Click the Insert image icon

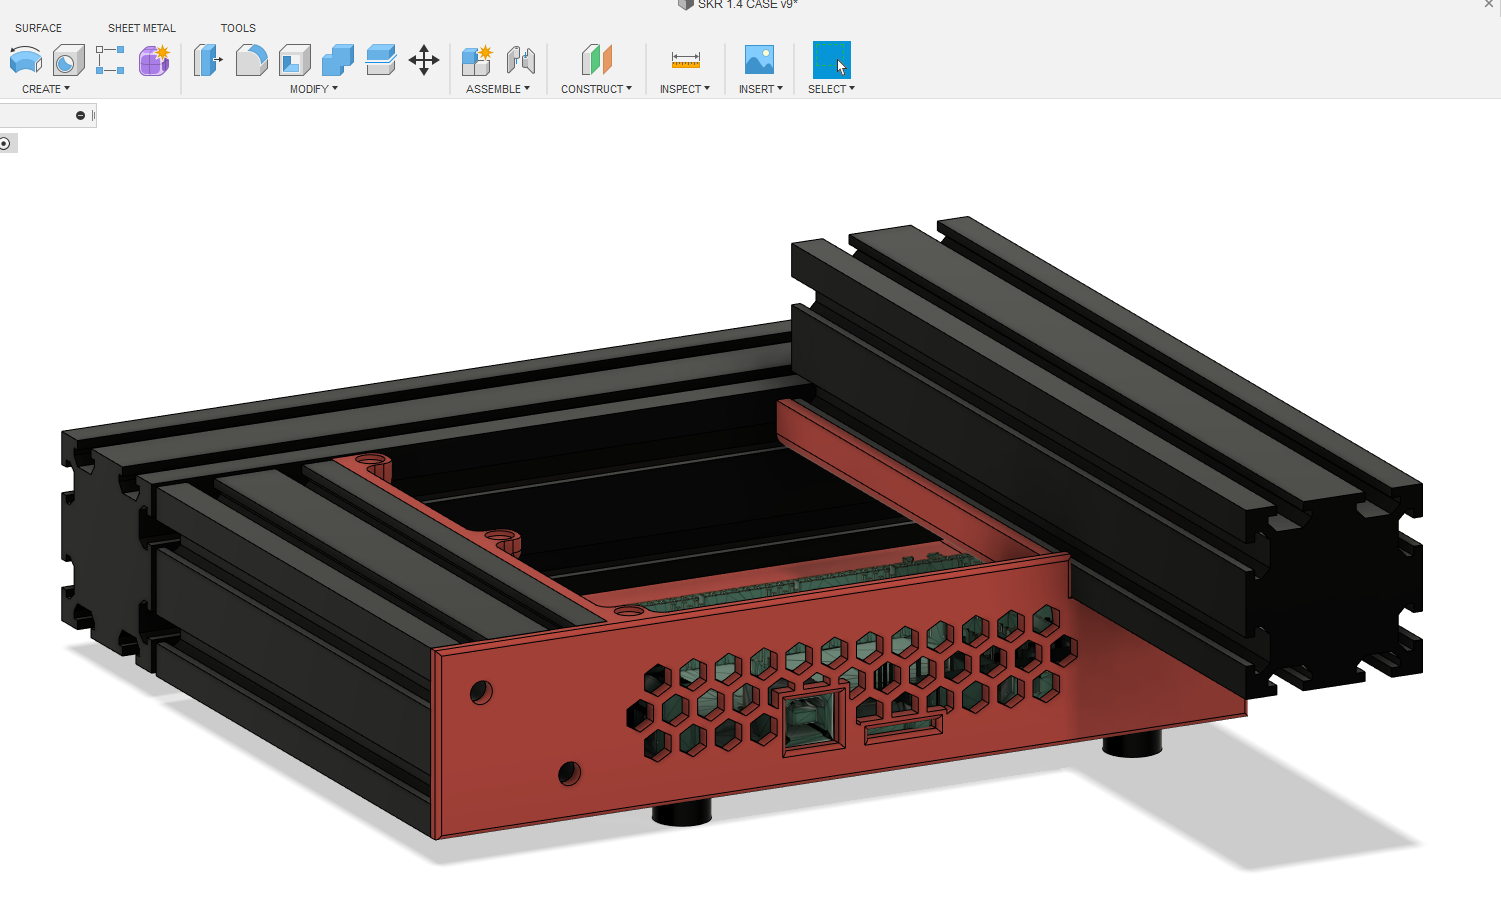pos(759,60)
